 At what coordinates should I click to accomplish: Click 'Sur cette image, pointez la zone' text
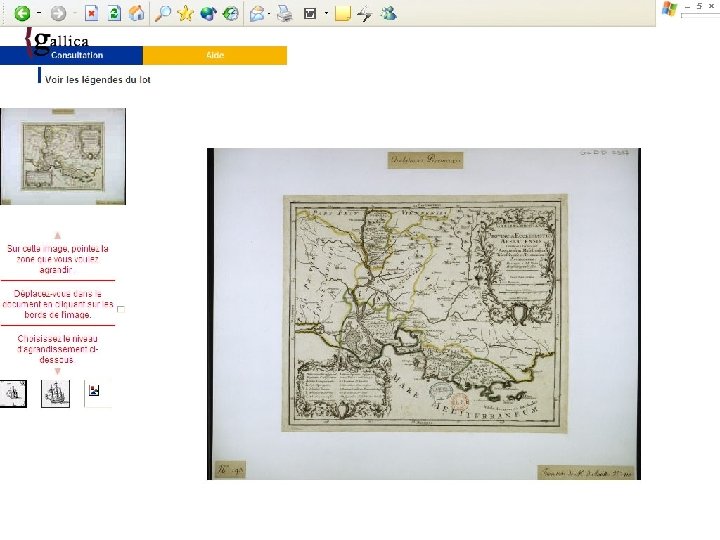[x=58, y=259]
